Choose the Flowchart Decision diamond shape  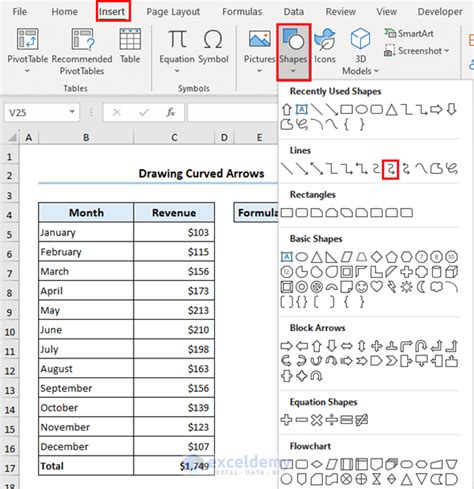pos(317,464)
